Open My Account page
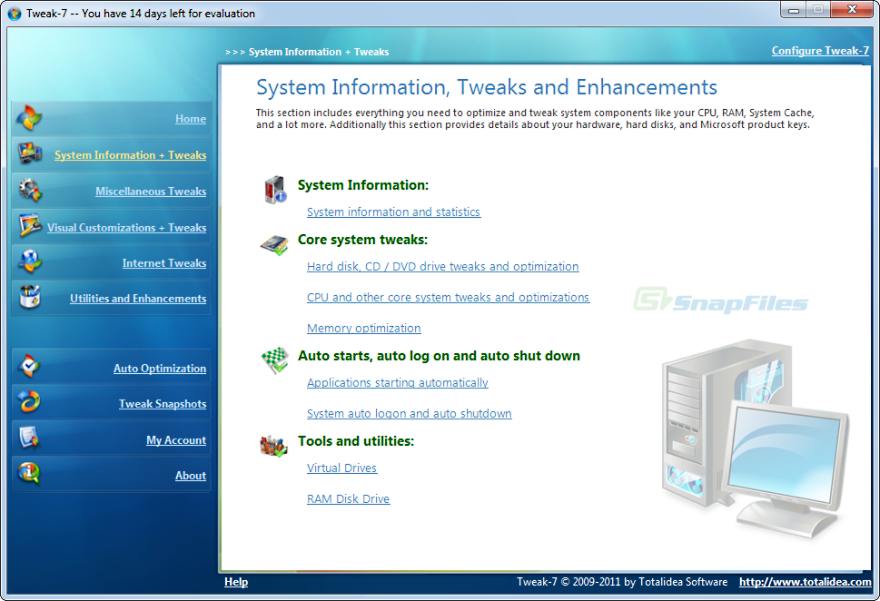 point(176,441)
